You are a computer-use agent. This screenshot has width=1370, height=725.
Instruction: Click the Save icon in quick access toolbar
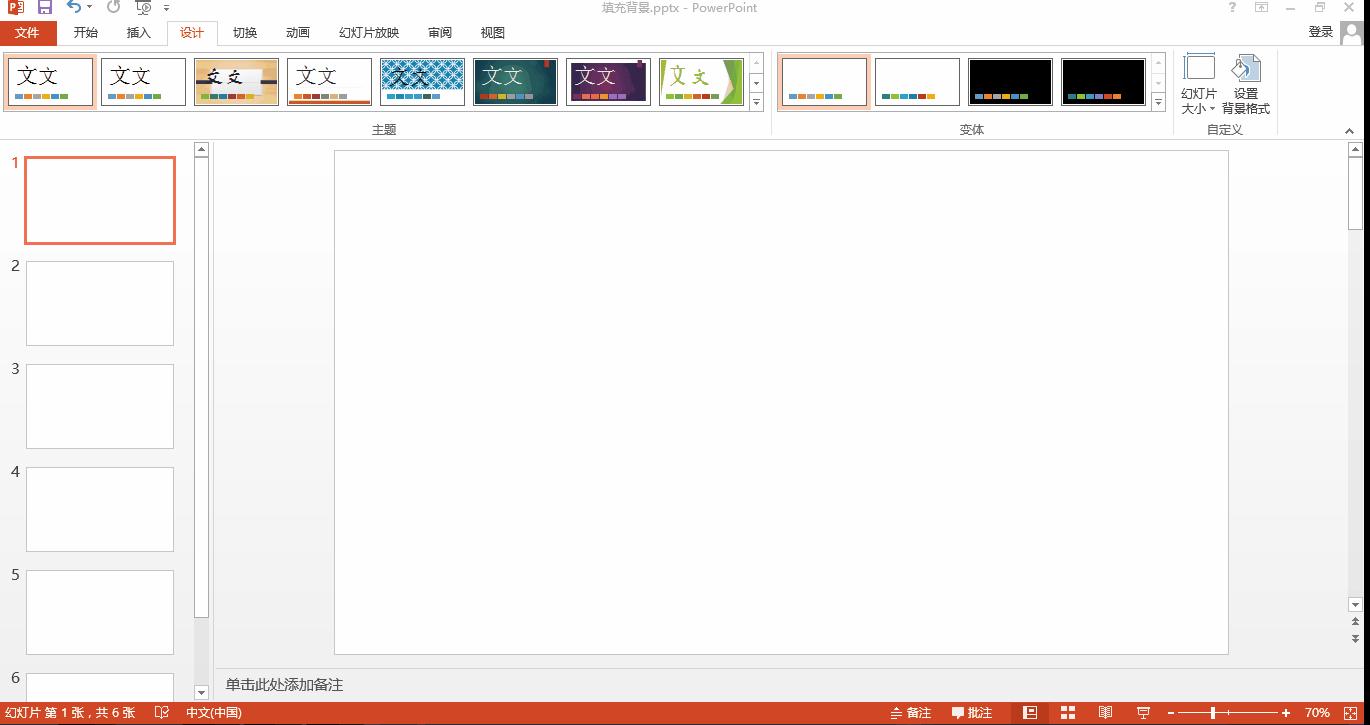45,8
